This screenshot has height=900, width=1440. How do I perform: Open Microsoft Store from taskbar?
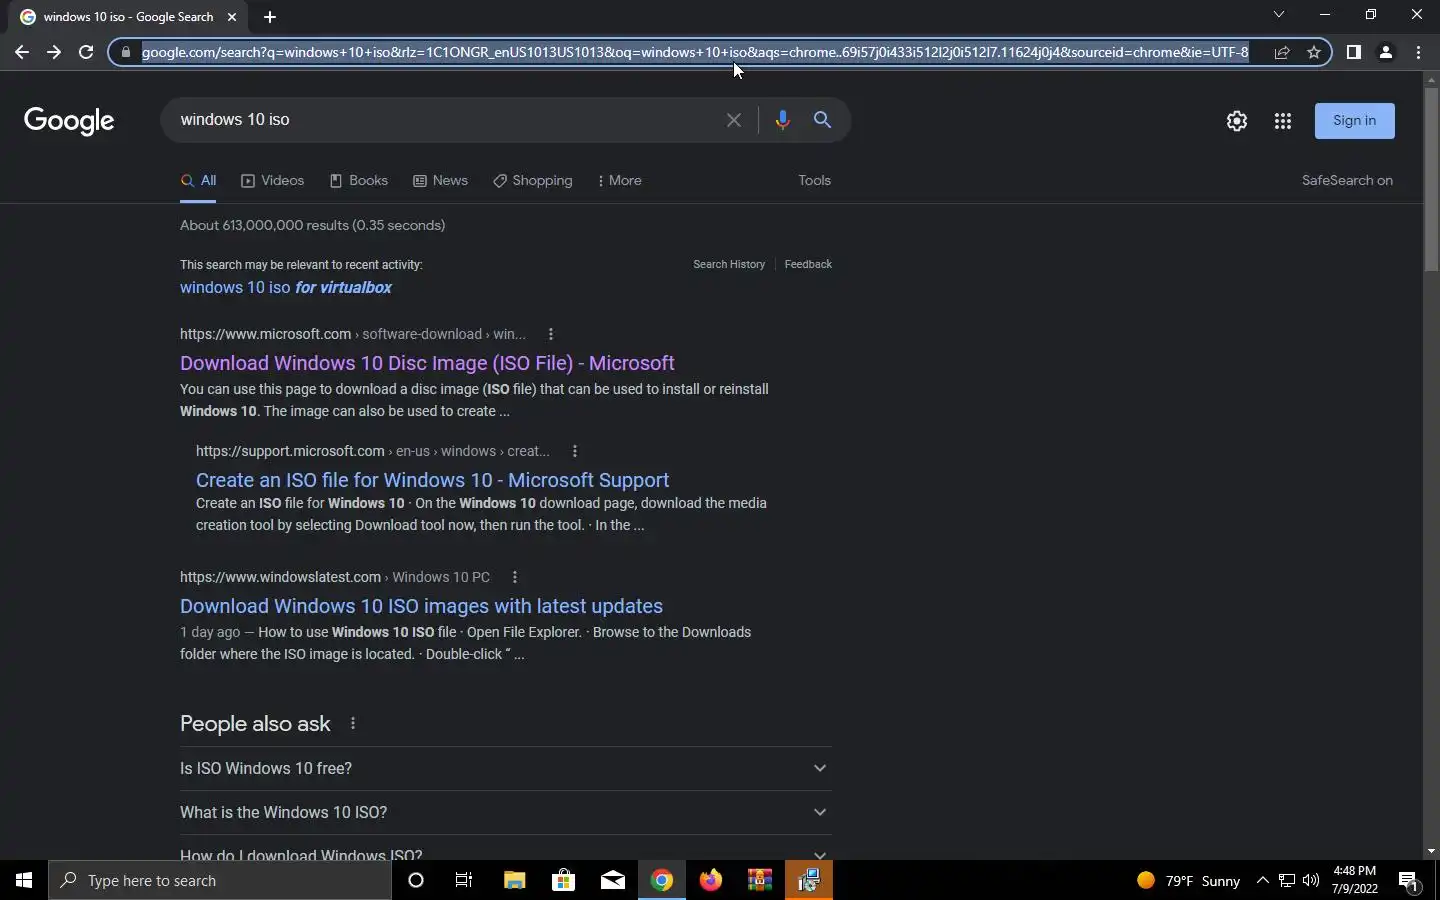[x=563, y=881]
